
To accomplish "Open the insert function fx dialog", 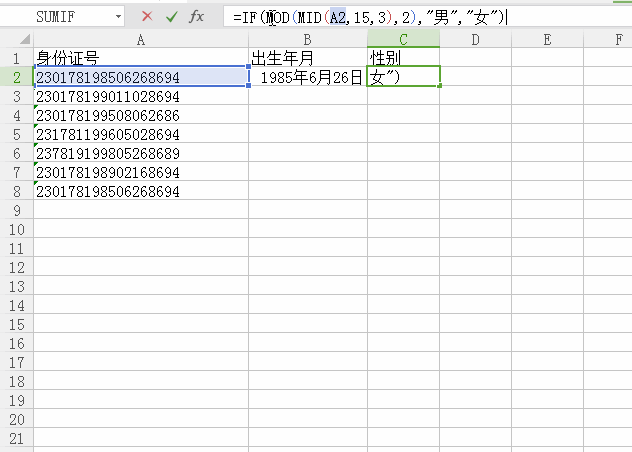I will [x=196, y=17].
